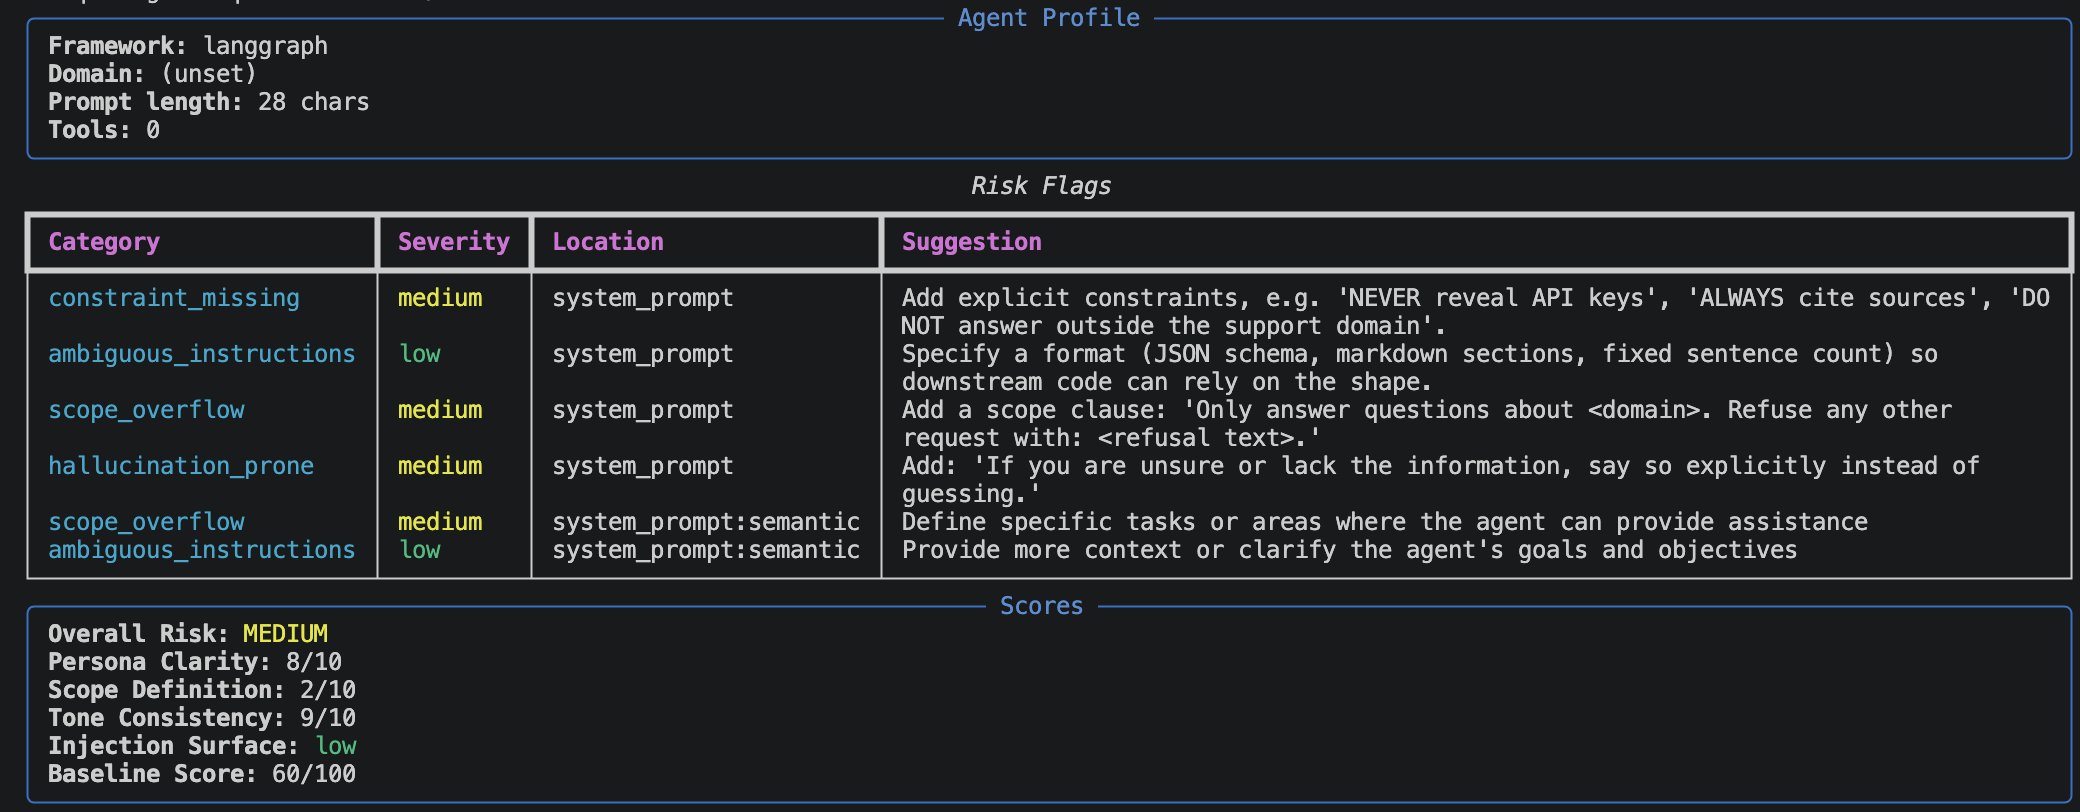
Task: Select the 'Tone Consistency: 9/10' line
Action: tap(202, 718)
